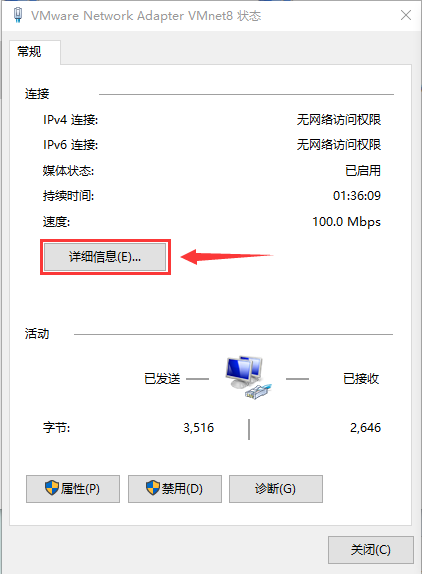Close the dialog with the X button

tap(406, 15)
